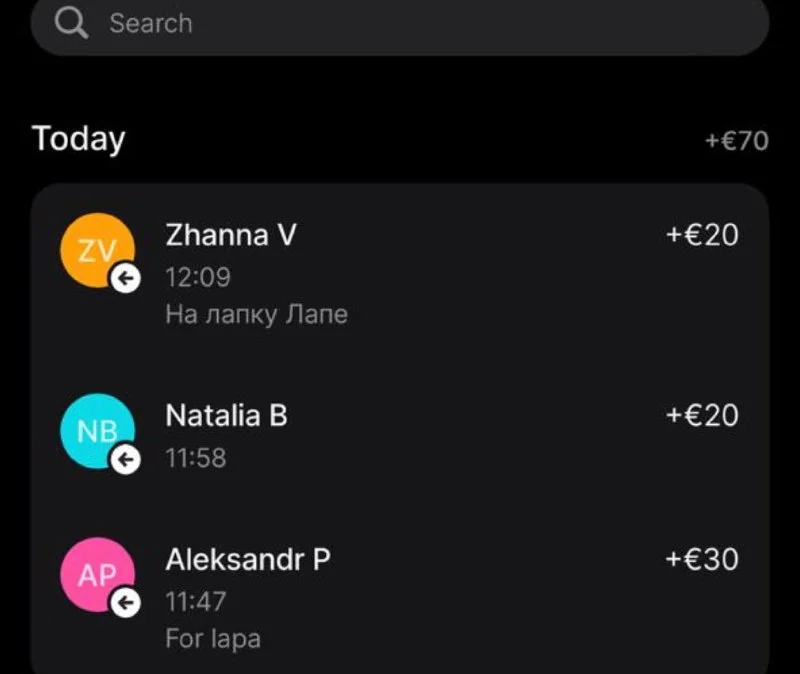This screenshot has width=800, height=674.
Task: Open Natalia B's cyan NB avatar
Action: pyautogui.click(x=96, y=430)
